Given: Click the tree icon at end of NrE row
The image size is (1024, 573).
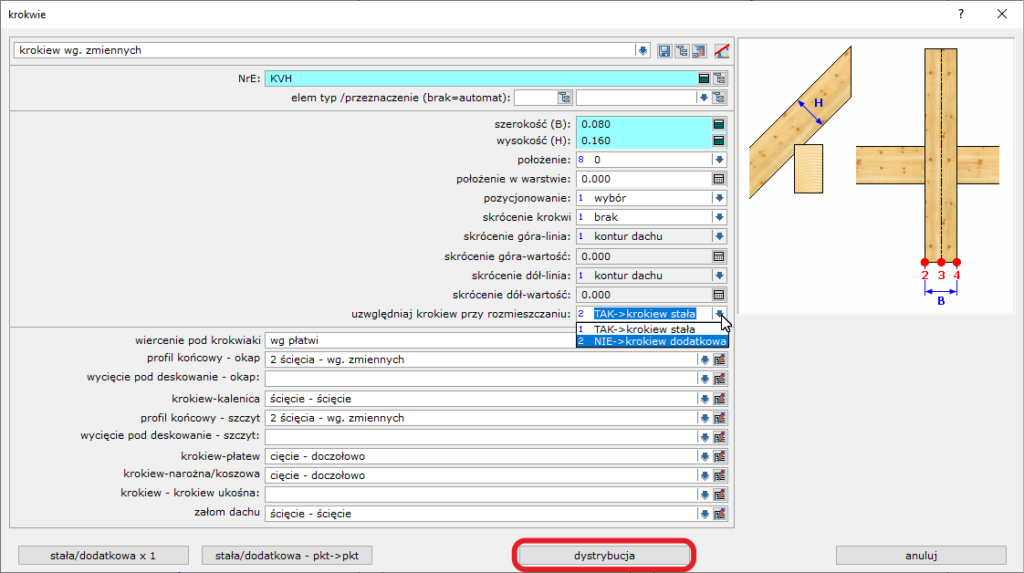Looking at the screenshot, I should [719, 78].
